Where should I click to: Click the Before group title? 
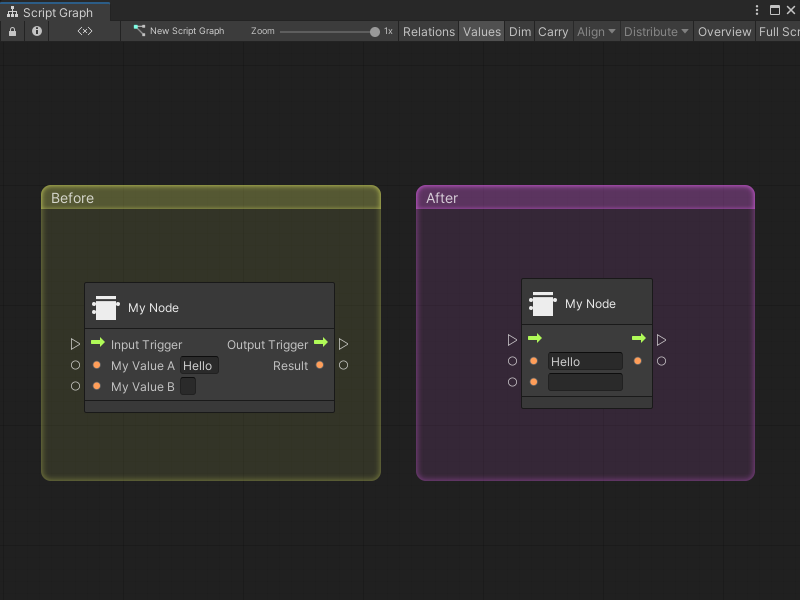tap(73, 198)
